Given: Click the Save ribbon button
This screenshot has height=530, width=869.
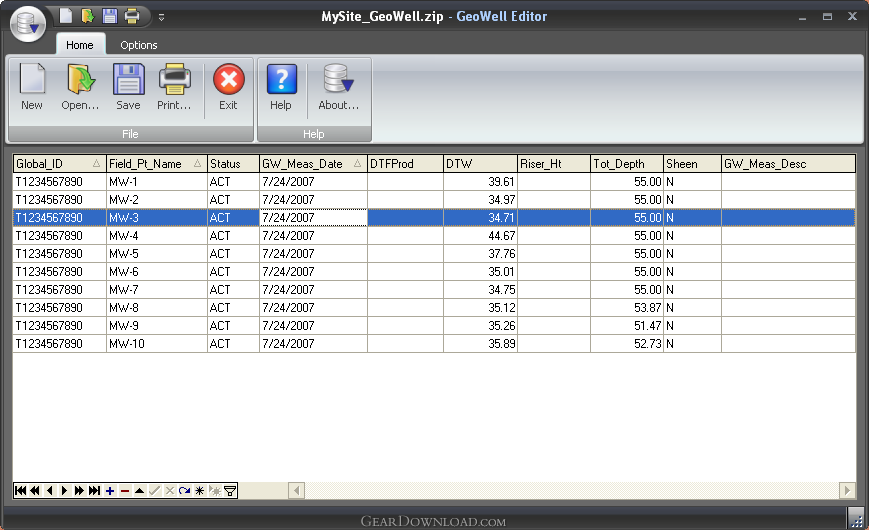Looking at the screenshot, I should (129, 88).
